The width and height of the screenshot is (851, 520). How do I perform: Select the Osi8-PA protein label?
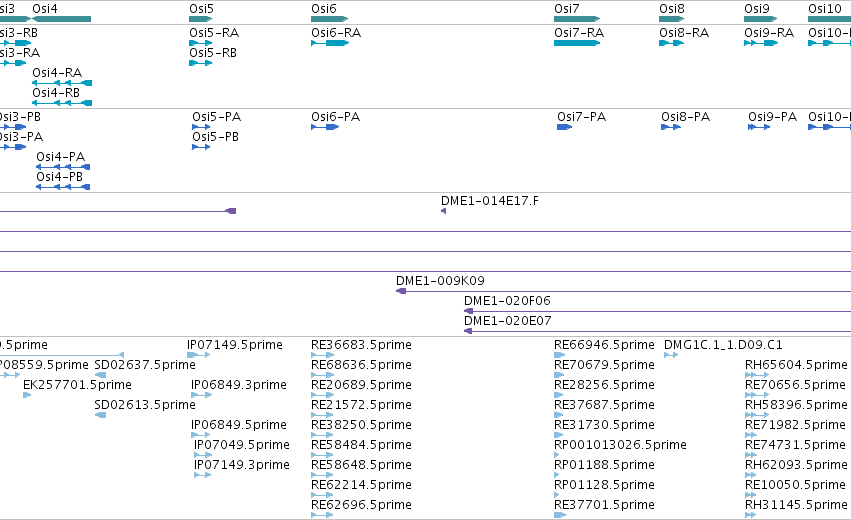pyautogui.click(x=685, y=117)
